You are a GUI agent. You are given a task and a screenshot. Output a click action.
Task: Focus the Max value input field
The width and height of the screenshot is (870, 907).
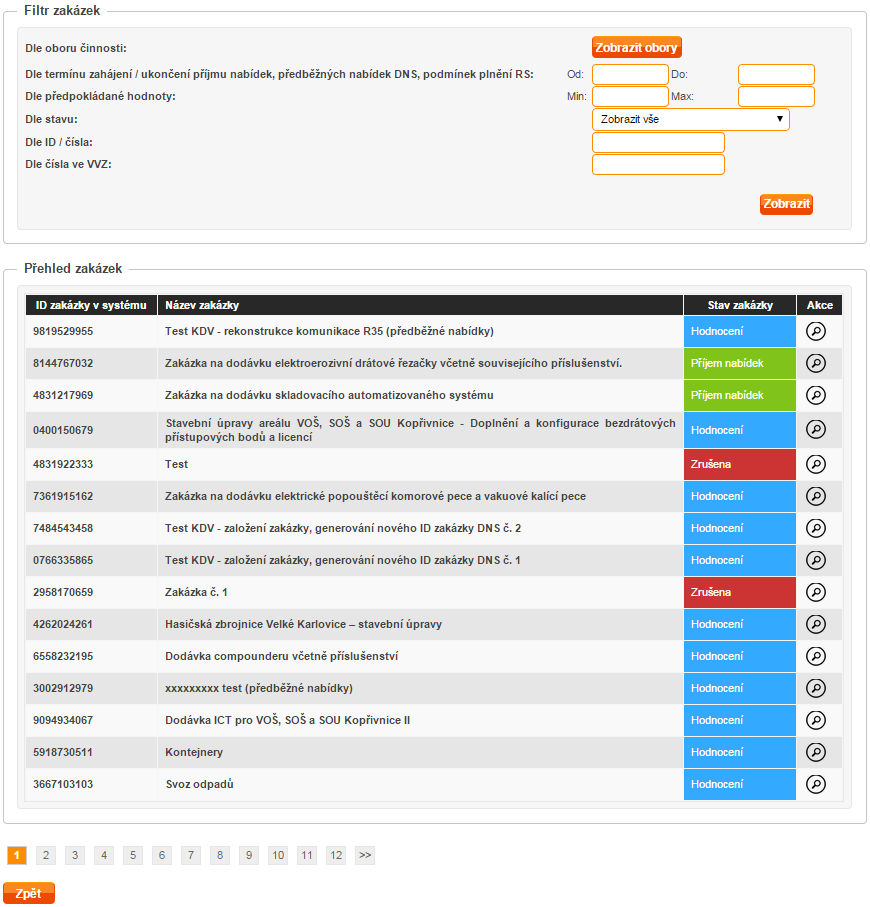pyautogui.click(x=776, y=97)
